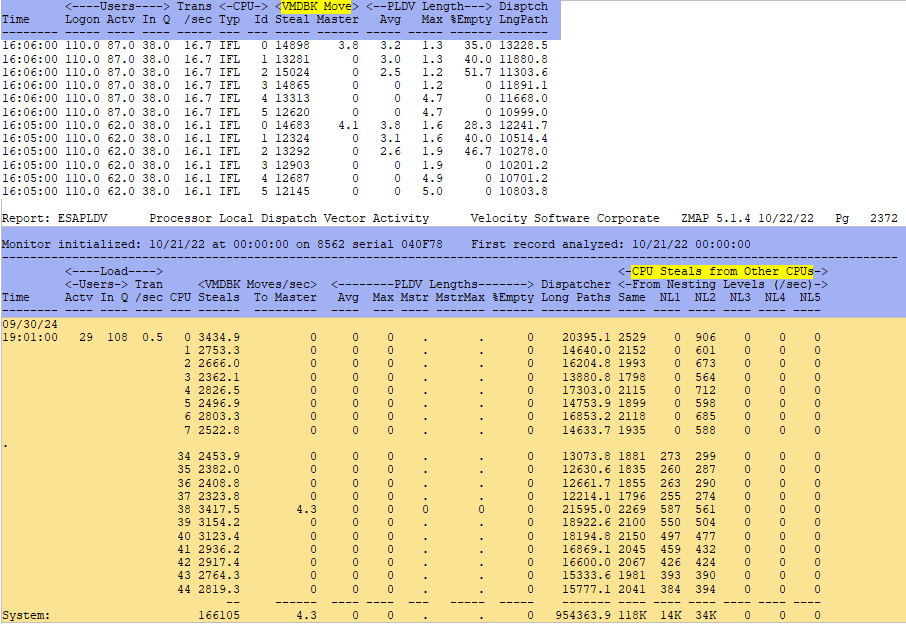Click the highlighted CPU Steals from Other CPUs header

coord(720,271)
